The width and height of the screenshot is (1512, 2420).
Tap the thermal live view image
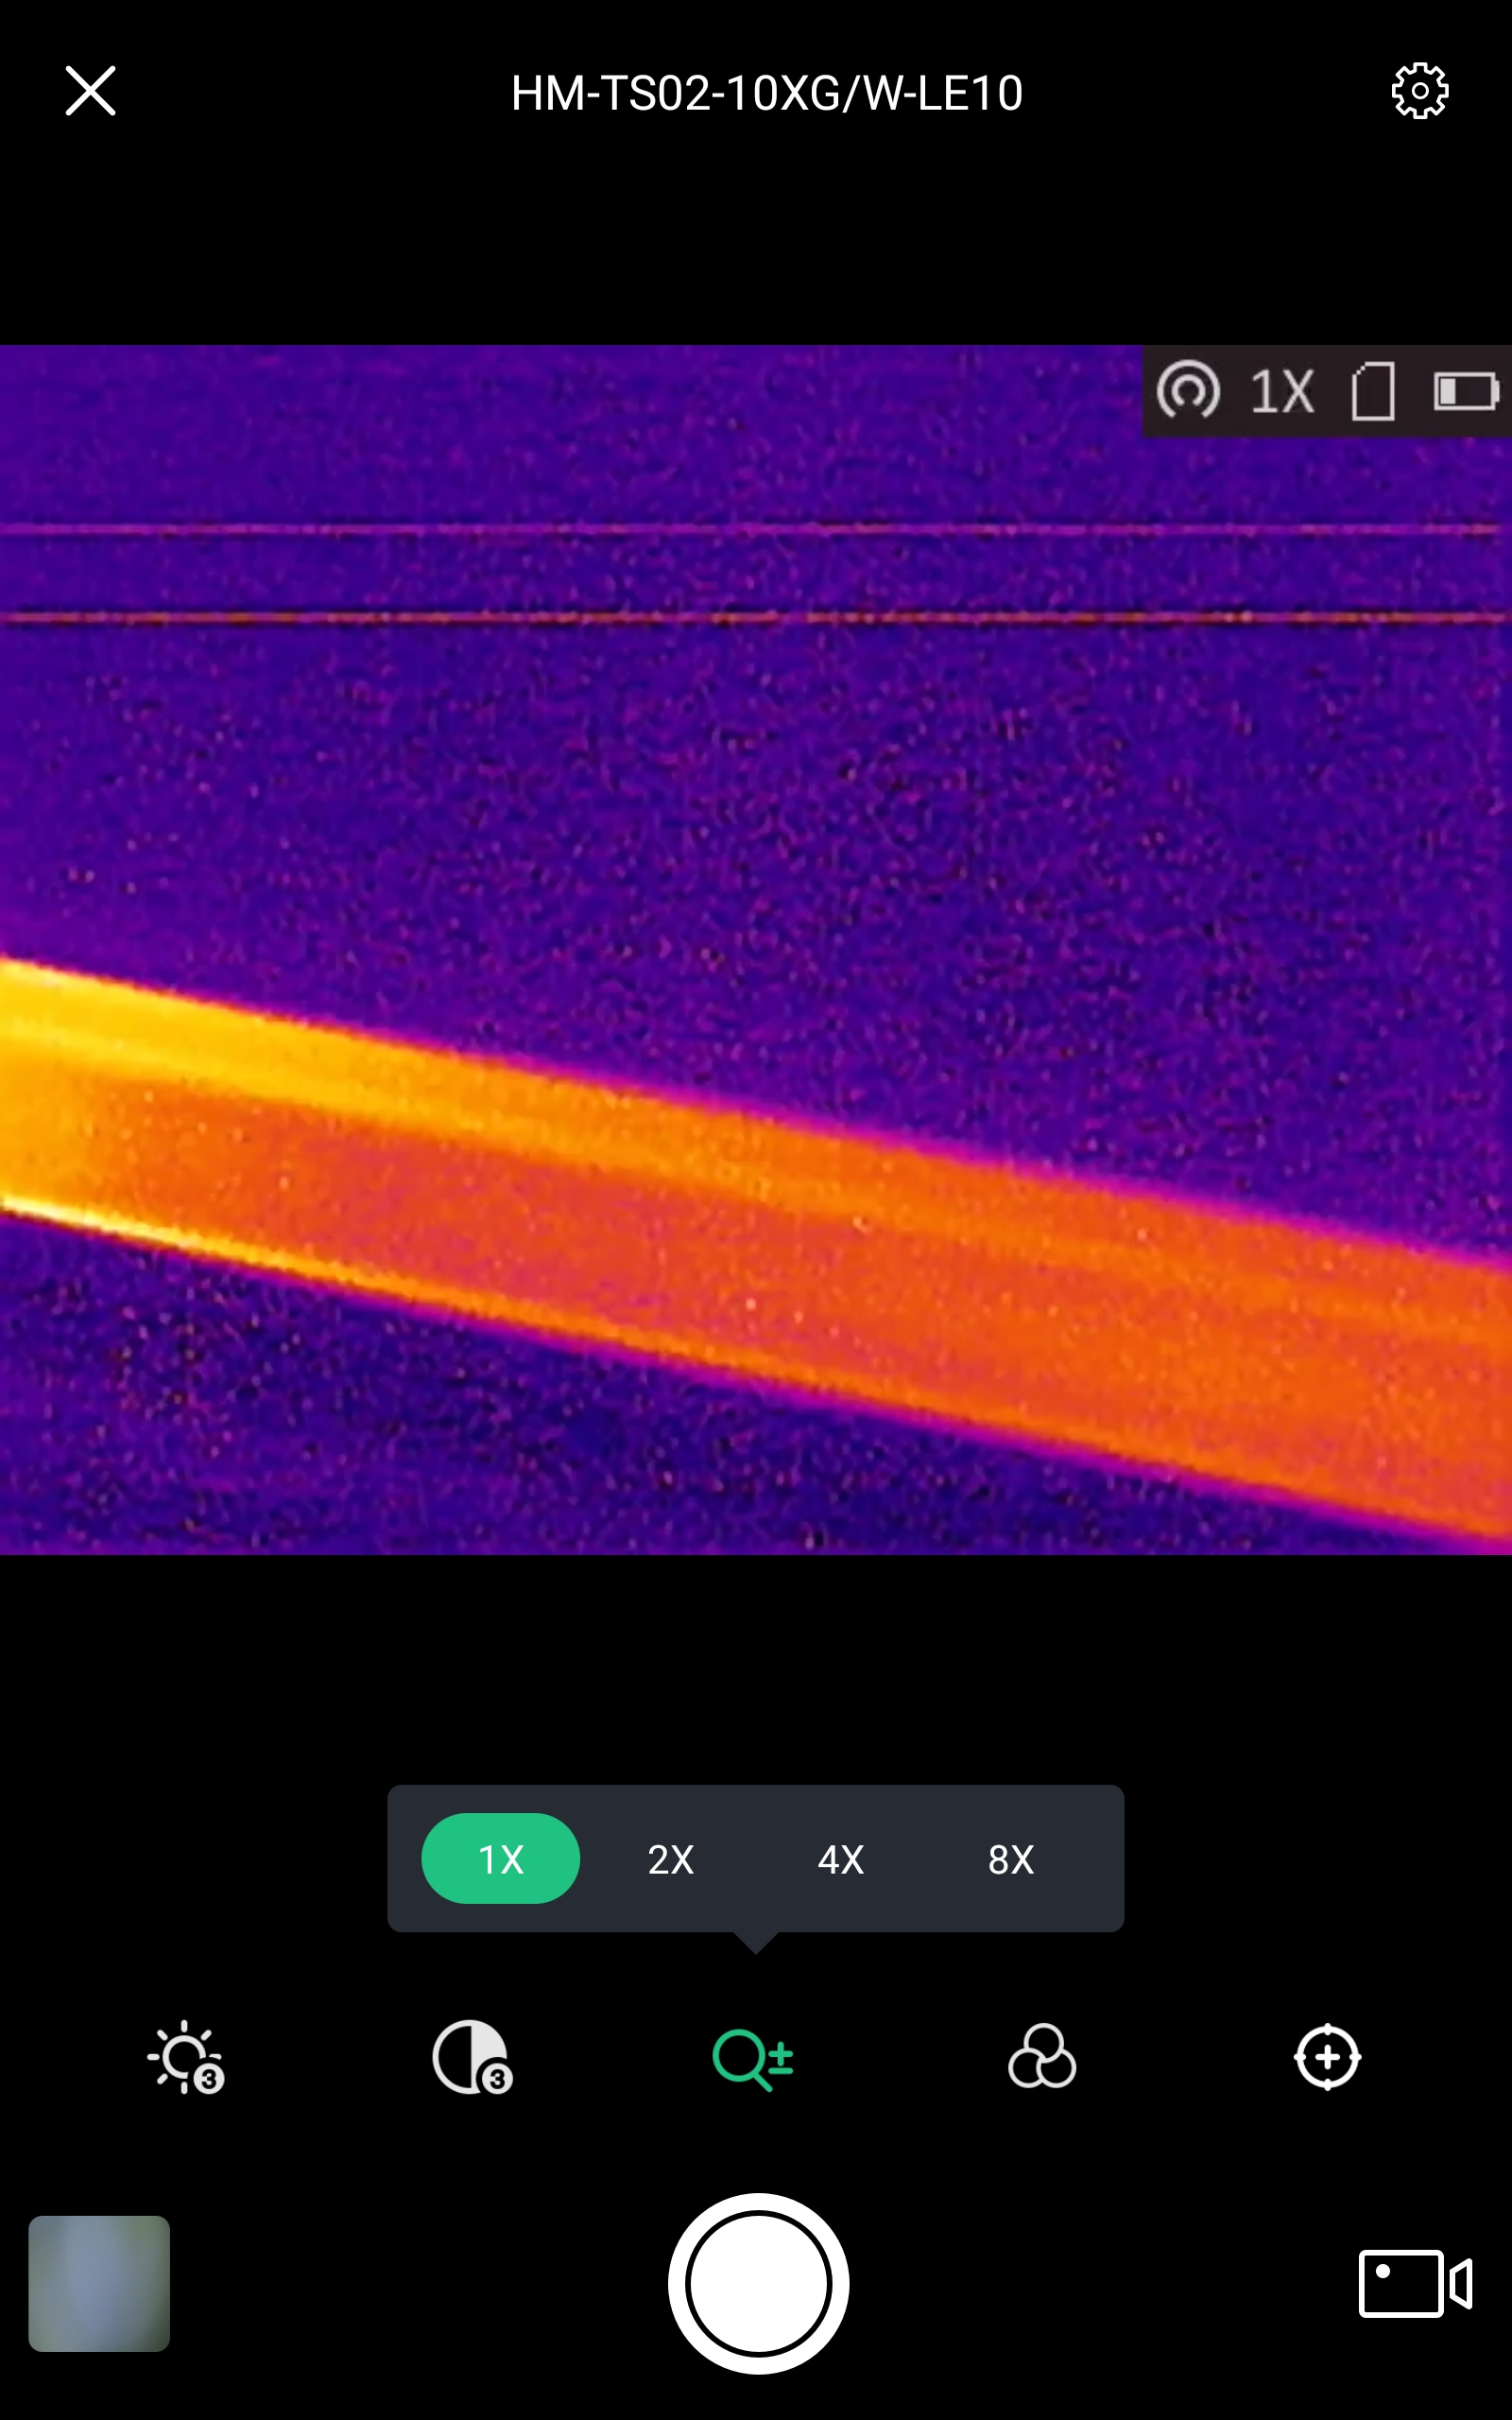click(x=756, y=950)
